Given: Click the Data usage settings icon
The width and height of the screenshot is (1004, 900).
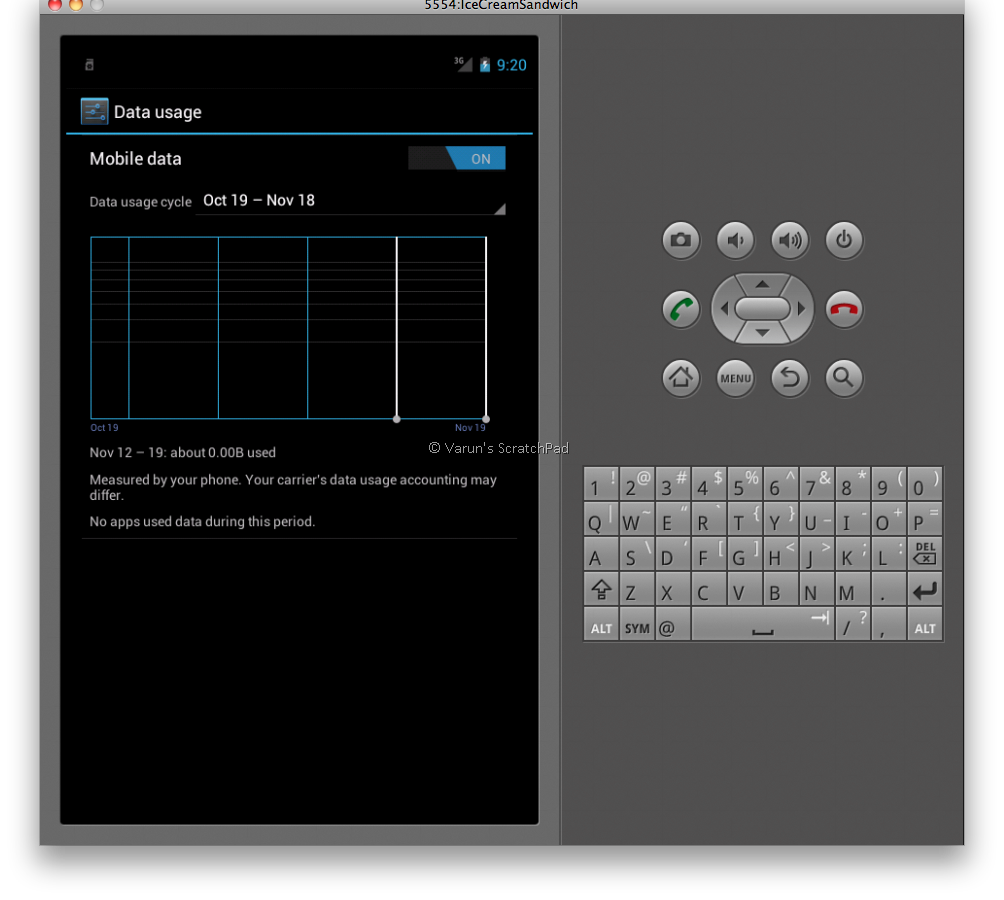Looking at the screenshot, I should click(94, 111).
